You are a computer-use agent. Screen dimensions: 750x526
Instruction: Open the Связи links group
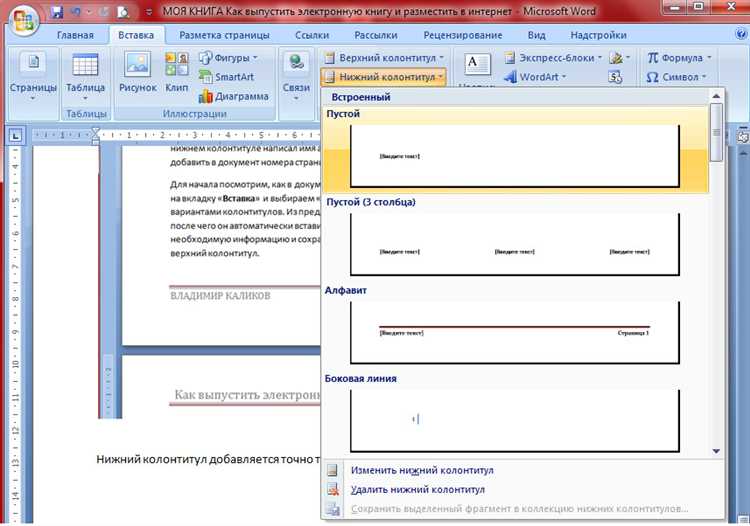pyautogui.click(x=296, y=77)
